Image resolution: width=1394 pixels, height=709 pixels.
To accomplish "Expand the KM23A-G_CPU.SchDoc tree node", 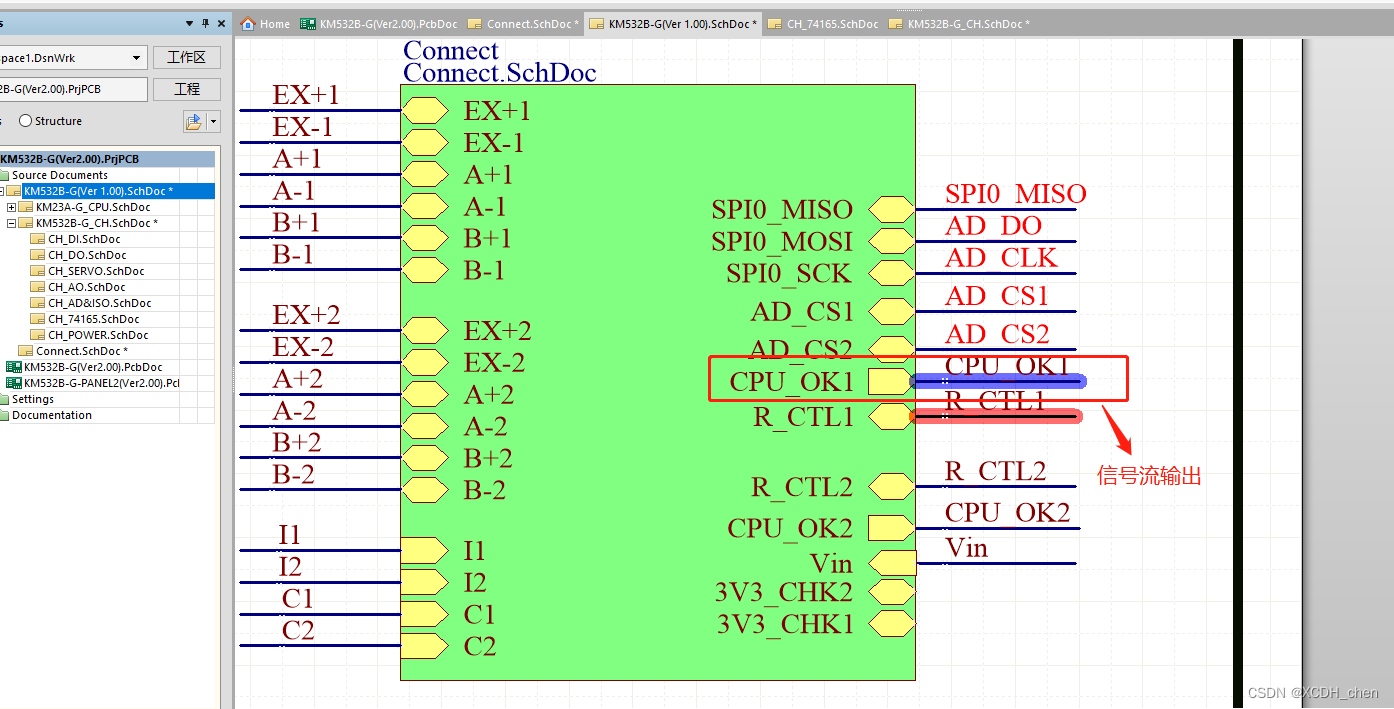I will (10, 207).
